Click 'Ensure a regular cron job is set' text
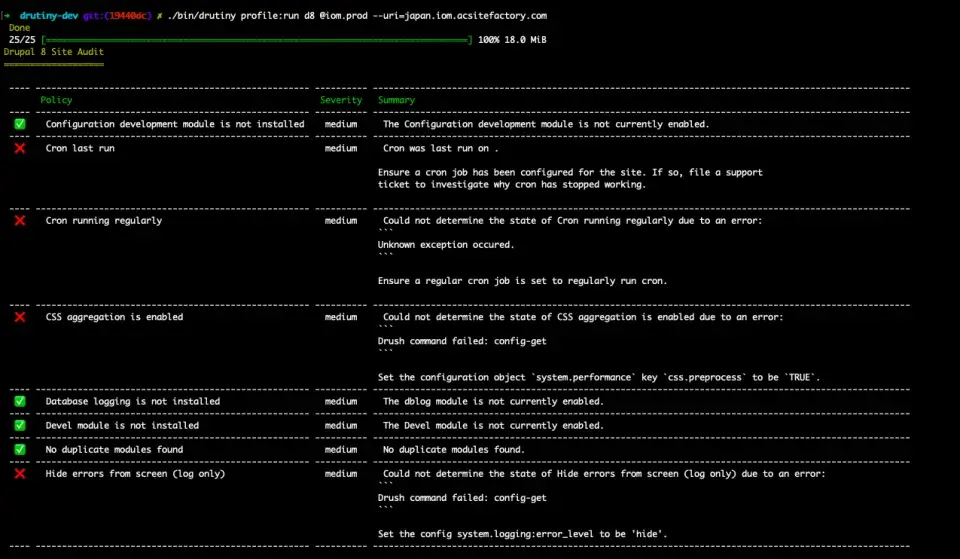 (523, 281)
